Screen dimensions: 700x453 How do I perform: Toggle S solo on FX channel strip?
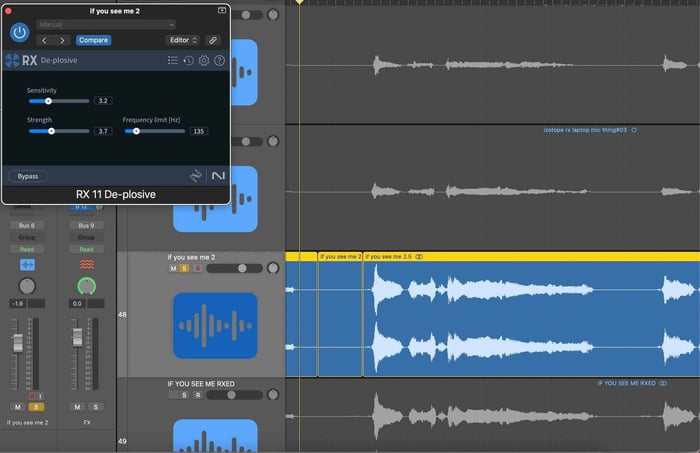coord(96,407)
